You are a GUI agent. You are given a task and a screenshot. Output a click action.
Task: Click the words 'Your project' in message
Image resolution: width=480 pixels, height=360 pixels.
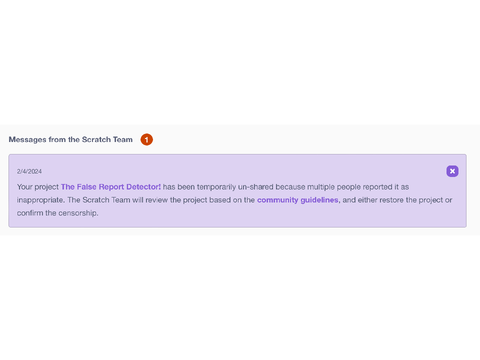point(38,187)
